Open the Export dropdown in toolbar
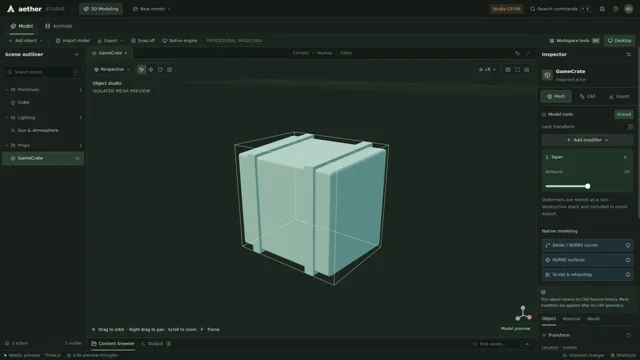This screenshot has width=640, height=360. pyautogui.click(x=110, y=40)
